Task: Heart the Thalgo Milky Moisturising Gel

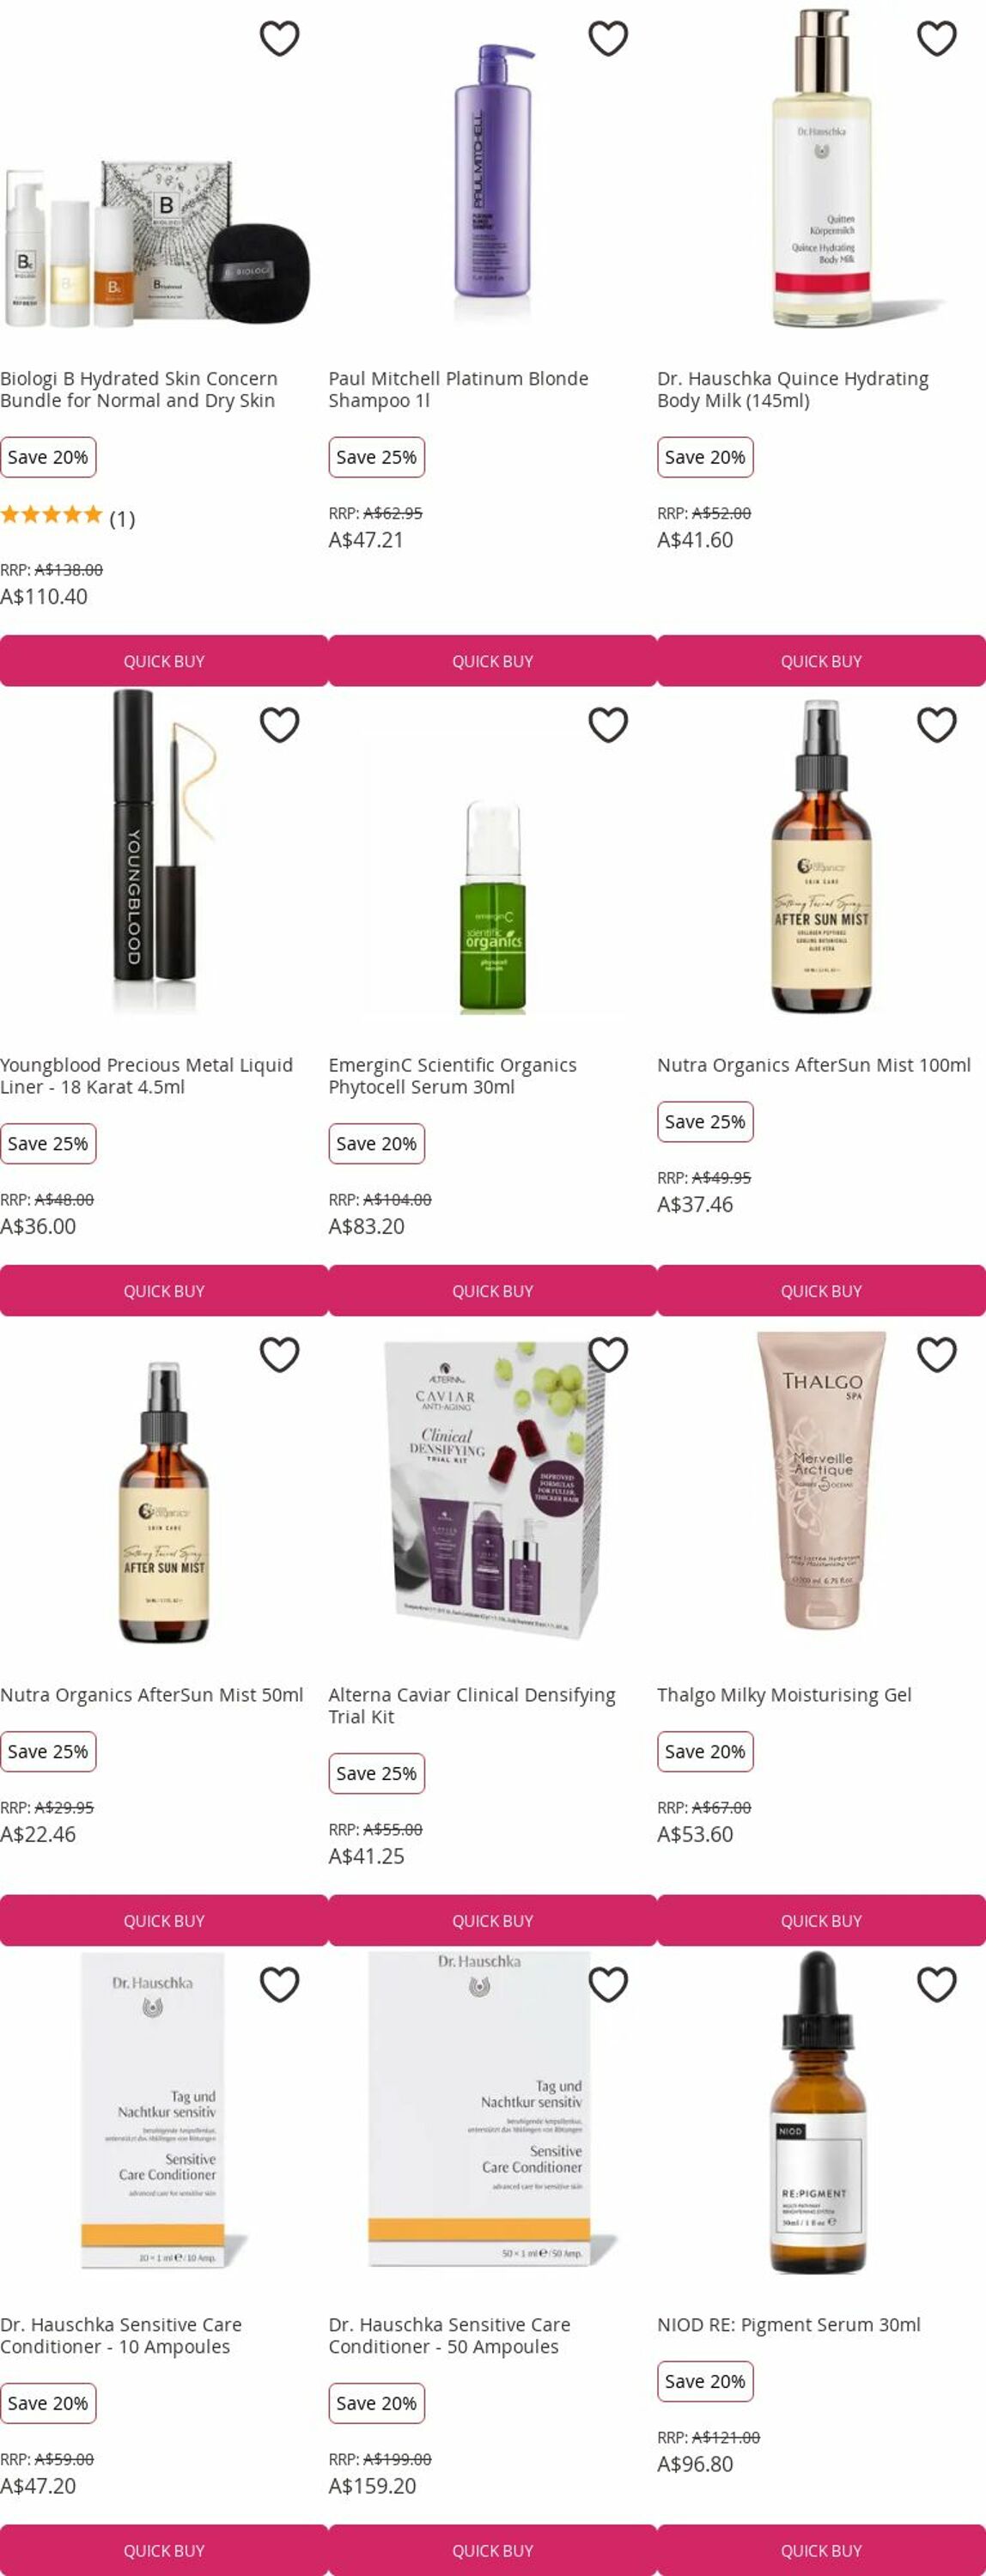Action: click(x=937, y=1355)
